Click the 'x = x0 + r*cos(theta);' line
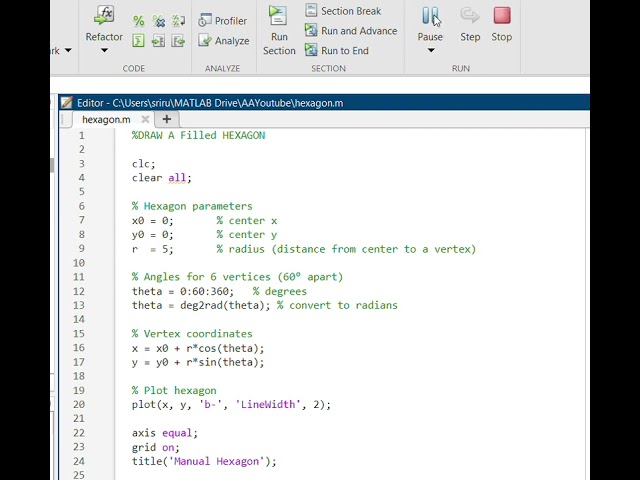The width and height of the screenshot is (640, 480). click(198, 348)
